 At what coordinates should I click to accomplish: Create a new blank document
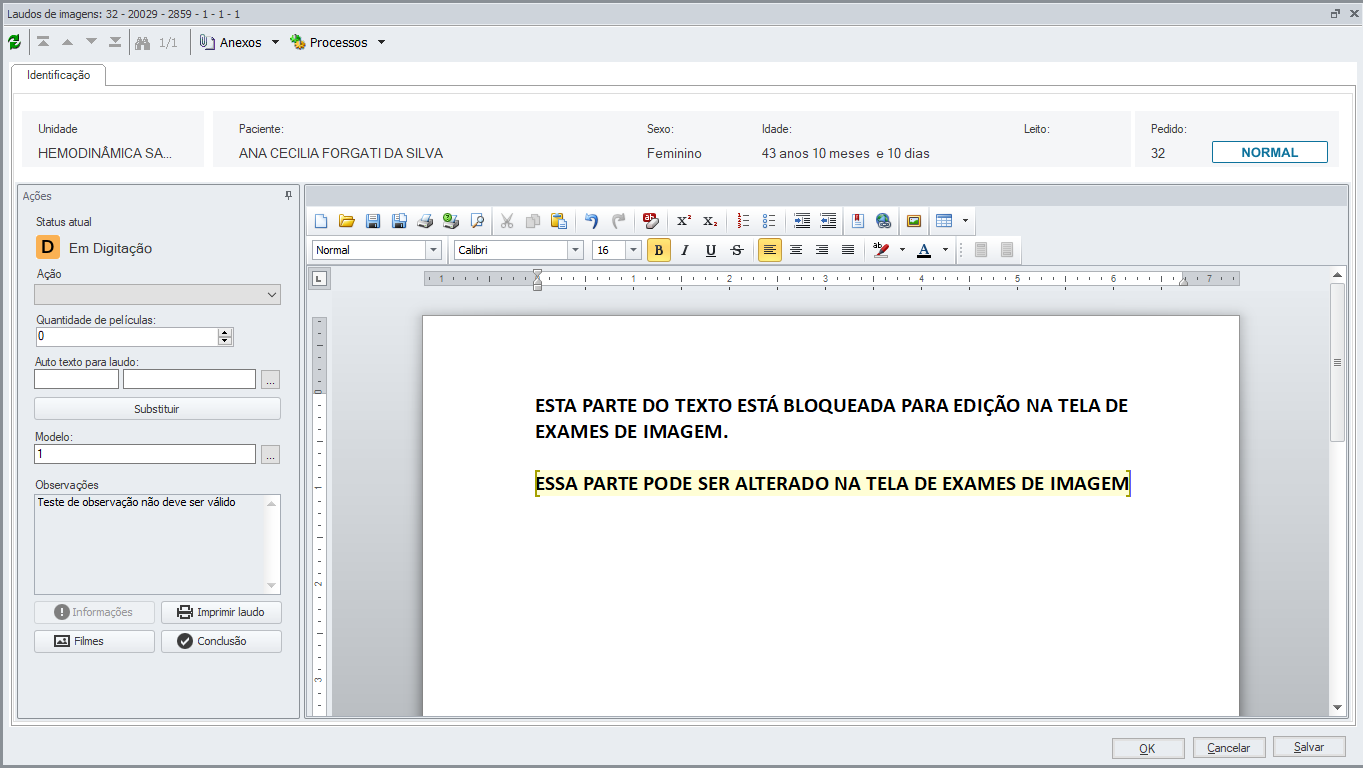[x=321, y=221]
